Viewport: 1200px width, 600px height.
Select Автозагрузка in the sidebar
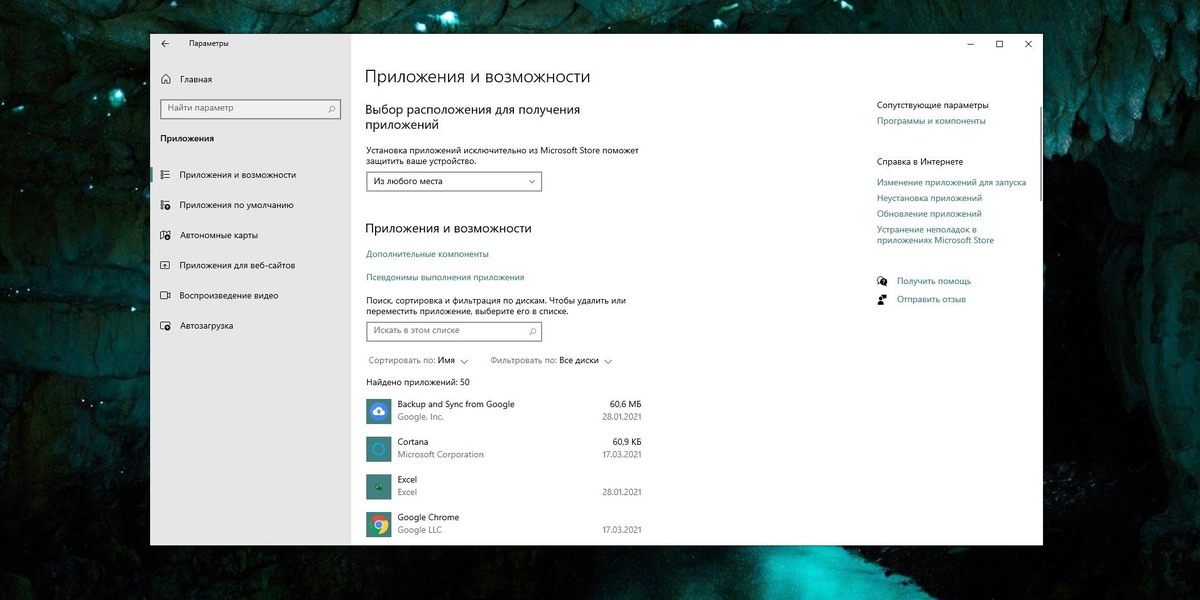(206, 326)
